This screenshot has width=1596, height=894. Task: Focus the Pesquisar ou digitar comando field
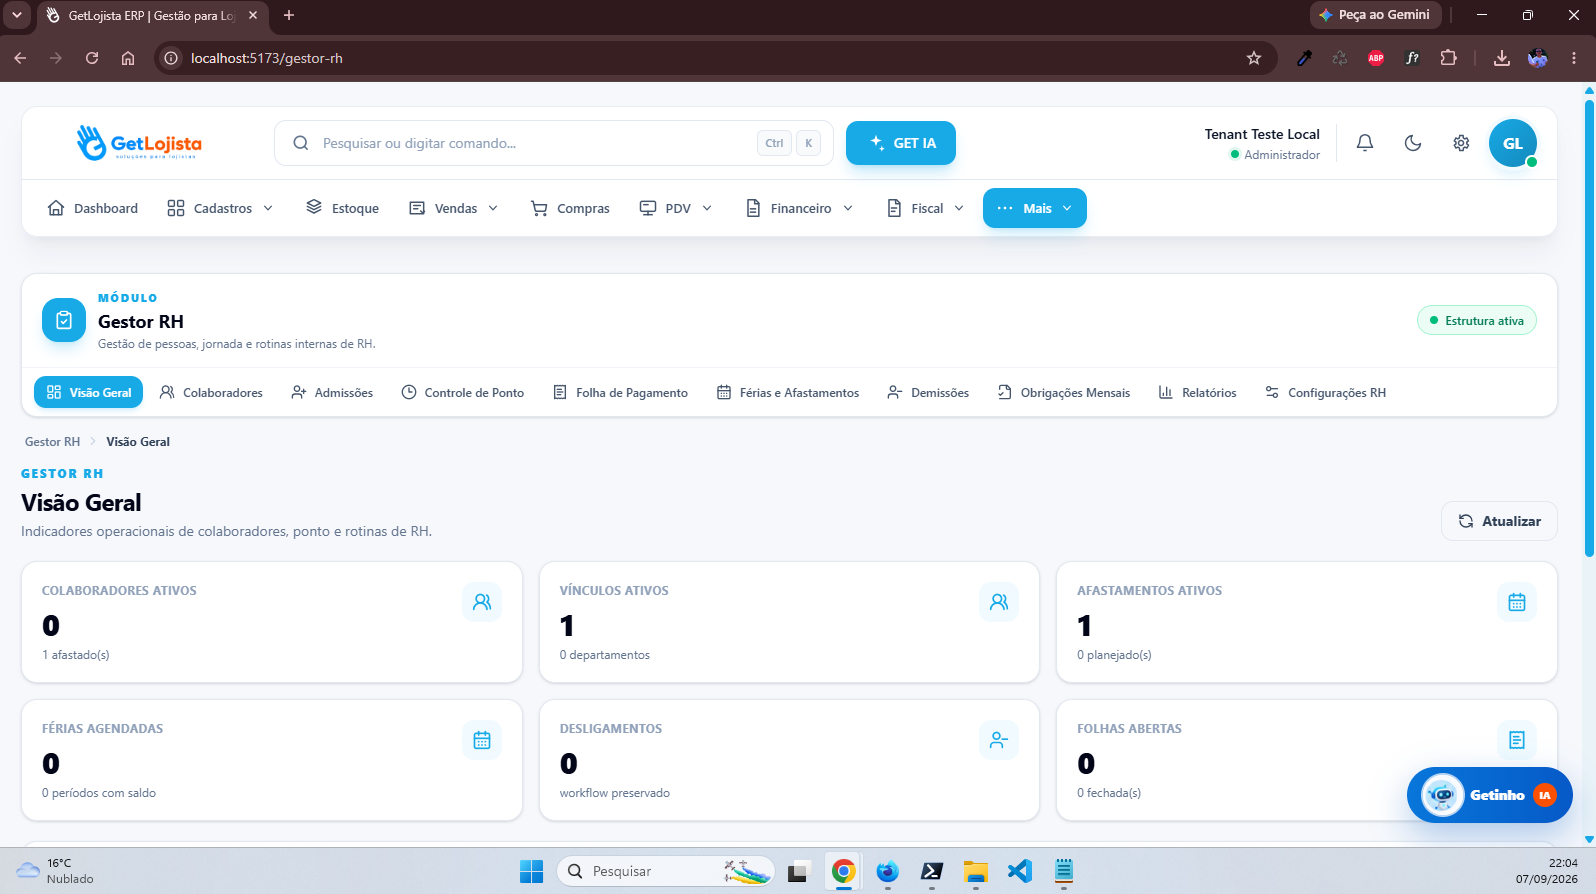click(x=552, y=143)
